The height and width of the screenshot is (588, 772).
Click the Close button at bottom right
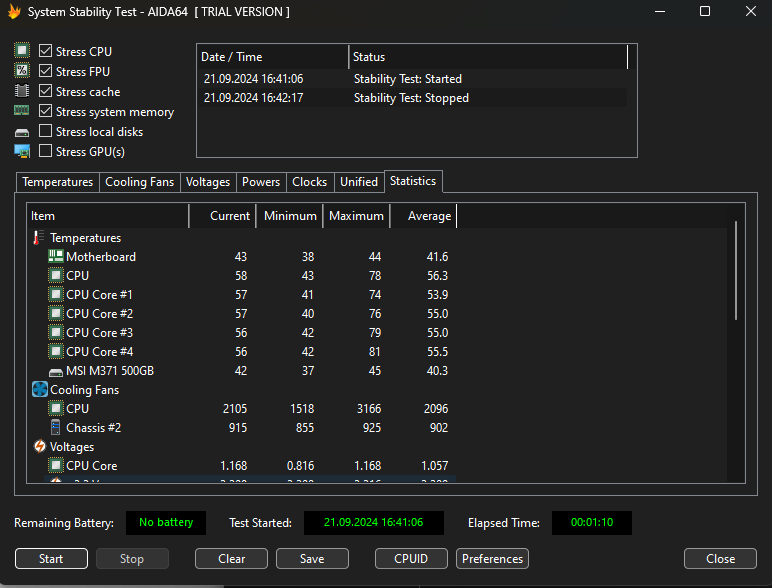click(x=720, y=558)
